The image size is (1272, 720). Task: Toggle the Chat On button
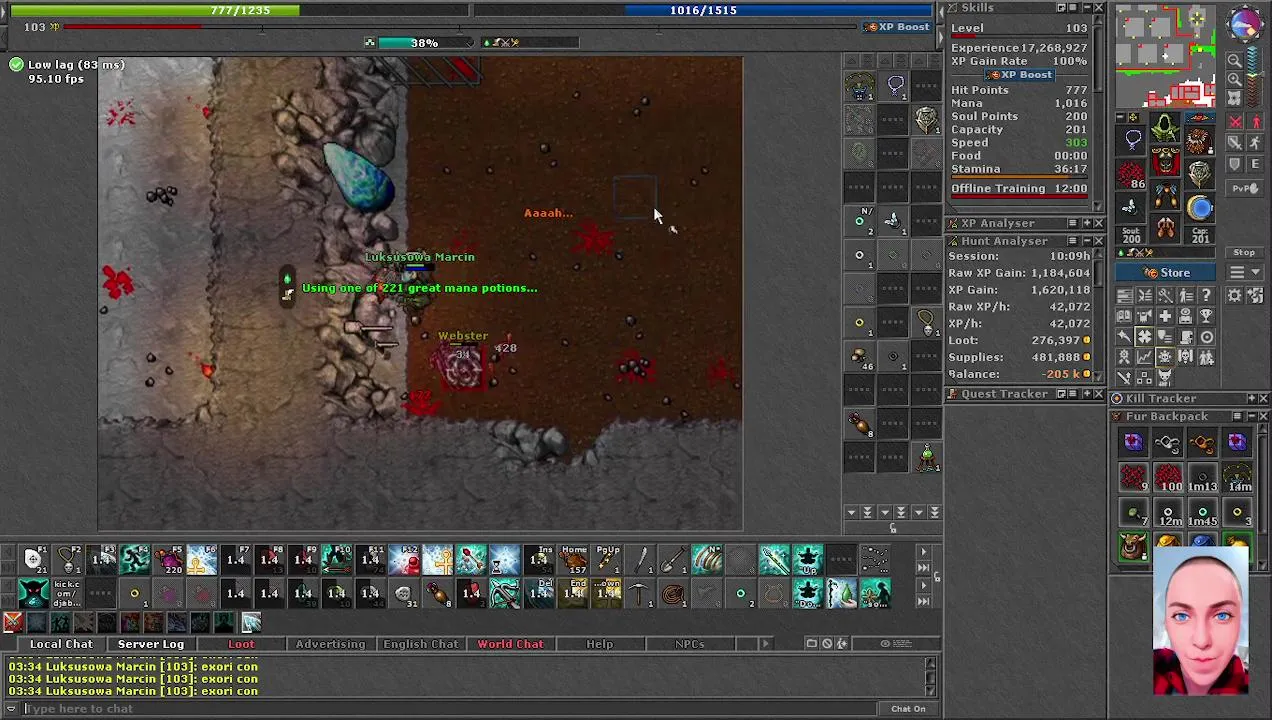(908, 709)
